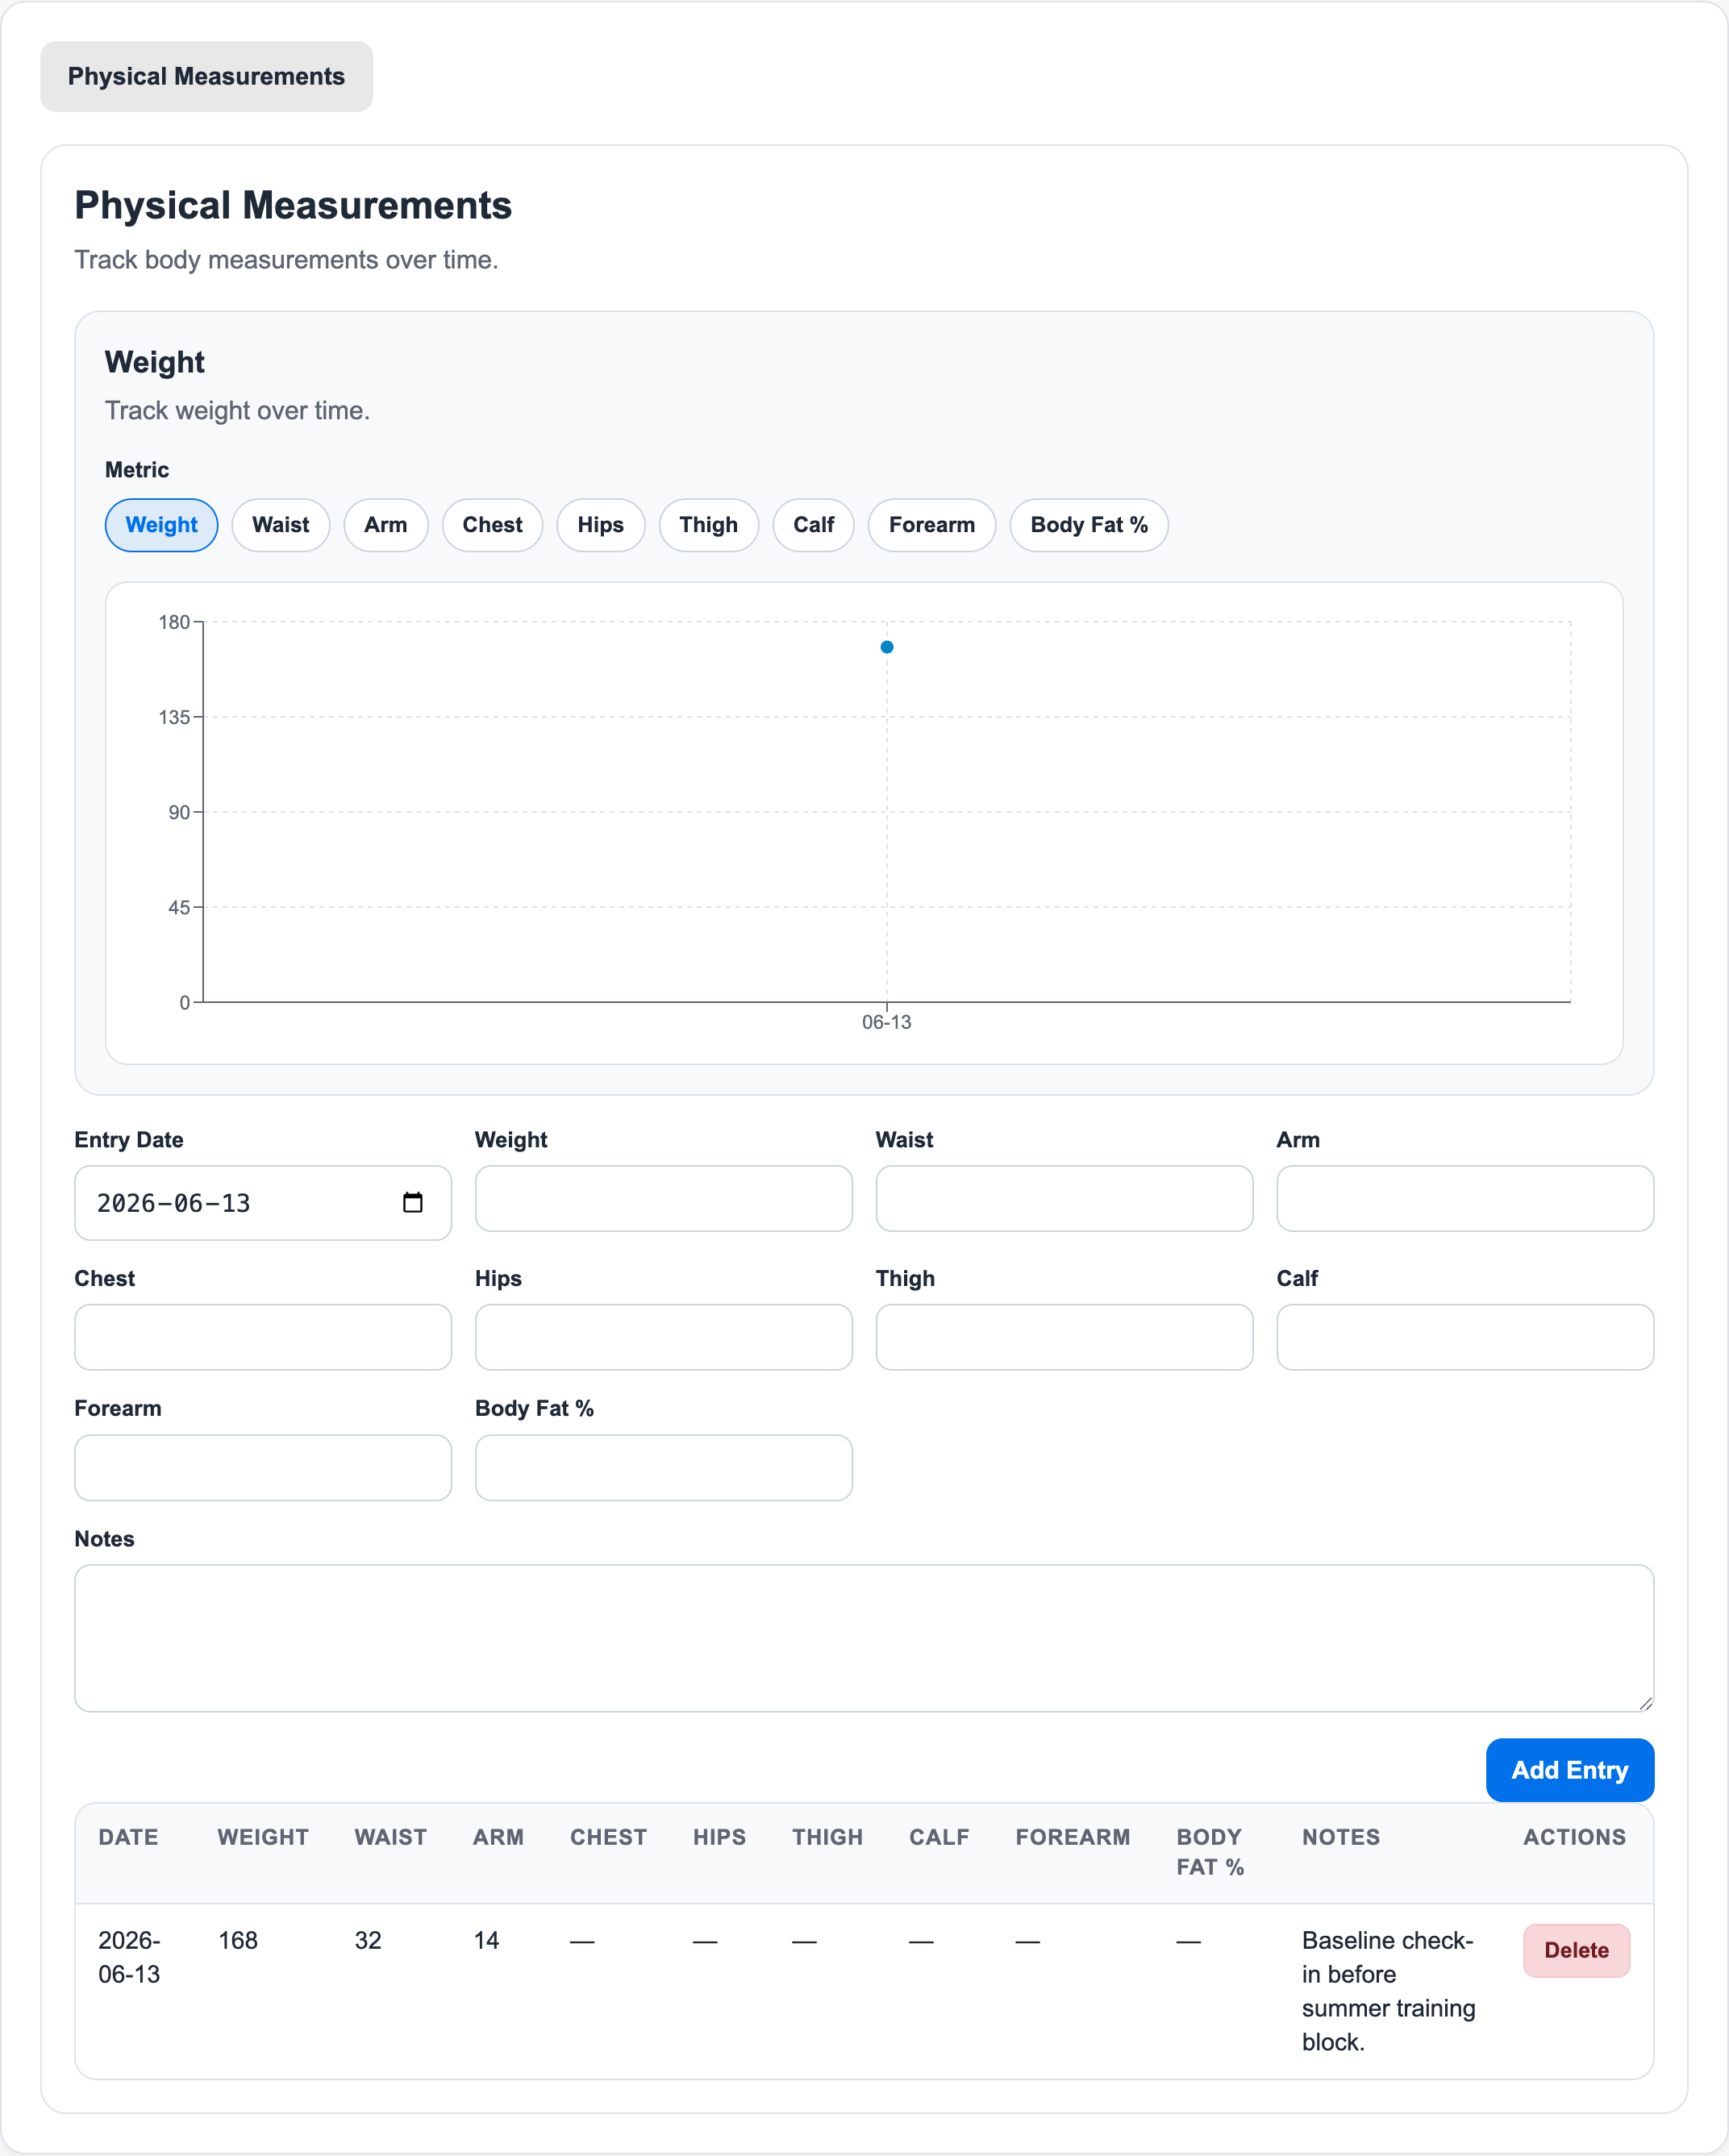Click the arm value 14 cell
1729x2156 pixels.
(486, 1940)
